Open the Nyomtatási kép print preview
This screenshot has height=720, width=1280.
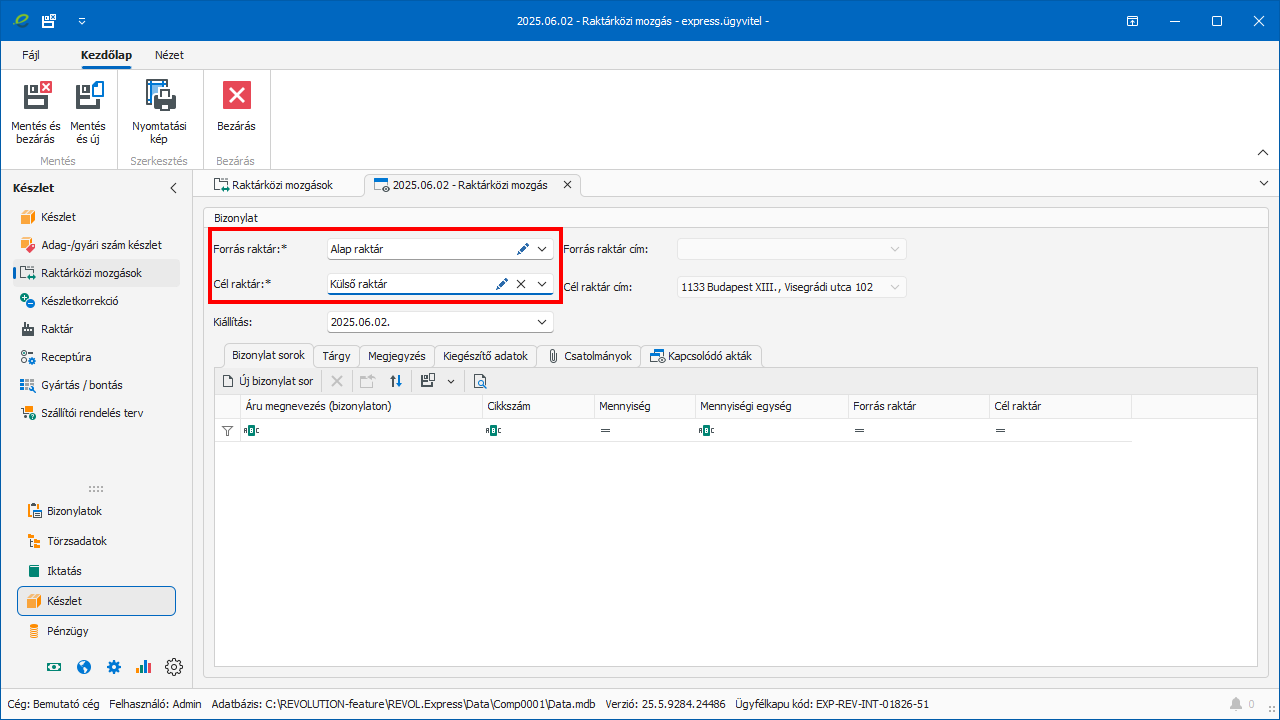point(159,112)
